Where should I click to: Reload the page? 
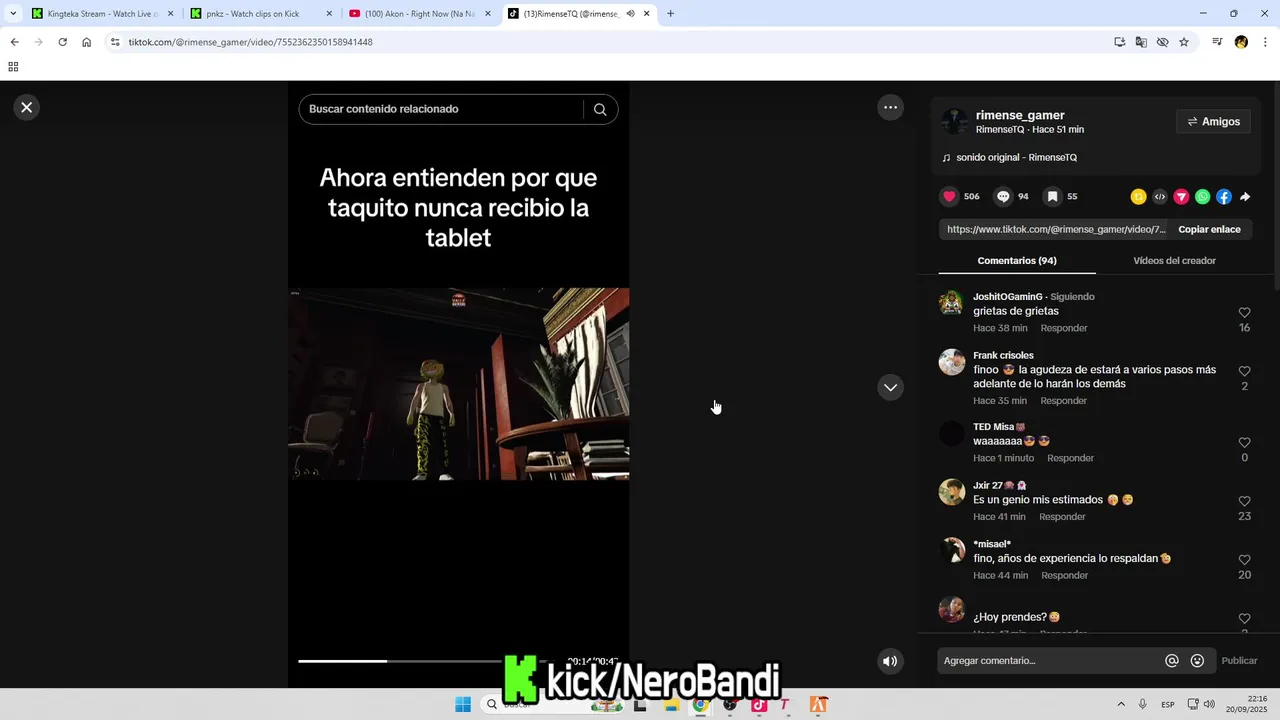(62, 42)
